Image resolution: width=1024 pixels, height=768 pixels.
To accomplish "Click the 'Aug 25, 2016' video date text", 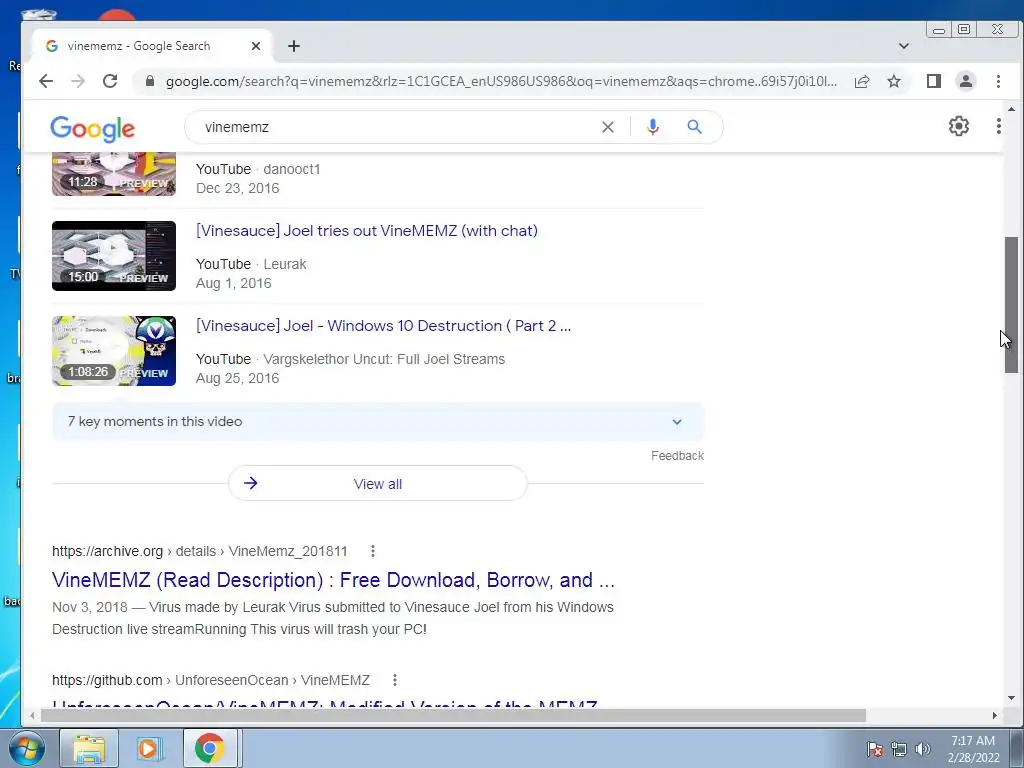I will [x=237, y=378].
